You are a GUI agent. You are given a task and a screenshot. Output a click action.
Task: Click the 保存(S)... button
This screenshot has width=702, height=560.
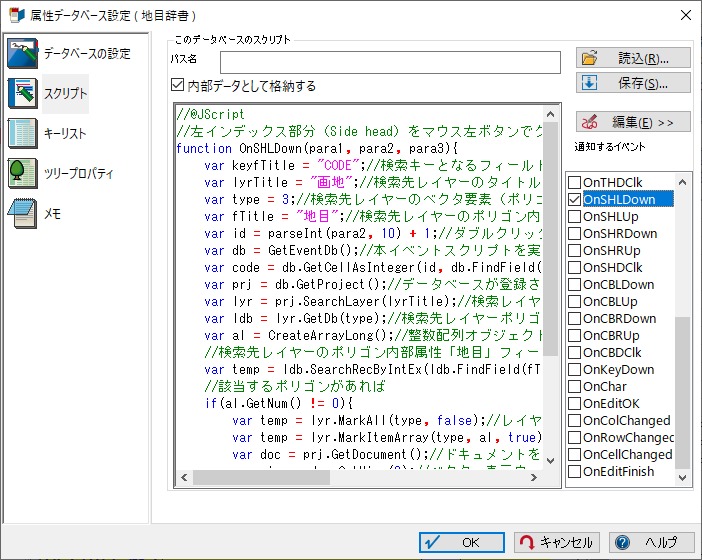(633, 83)
